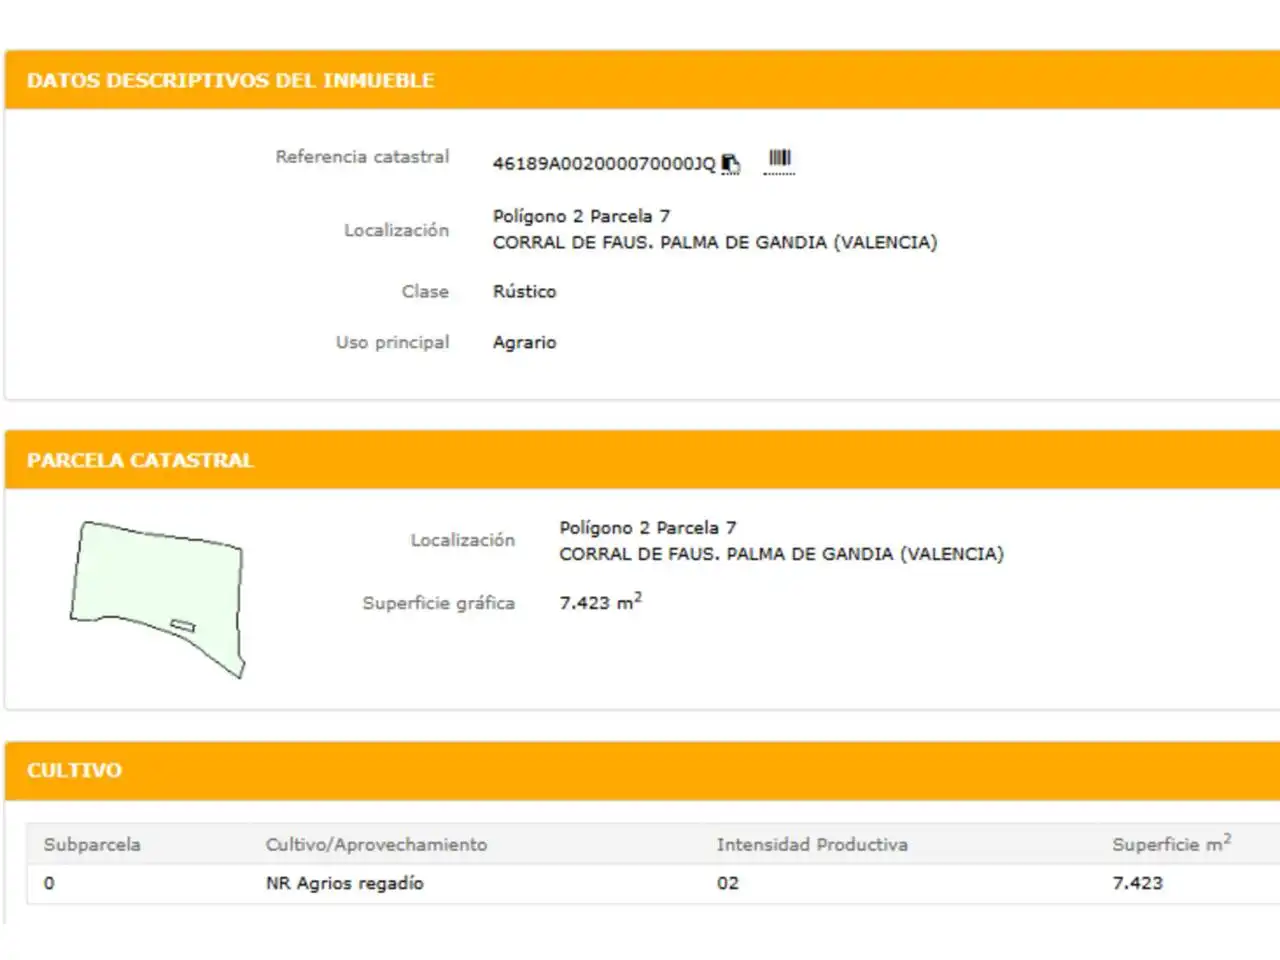
Task: Select the graphic surface value '7.423 m²'
Action: pos(600,601)
